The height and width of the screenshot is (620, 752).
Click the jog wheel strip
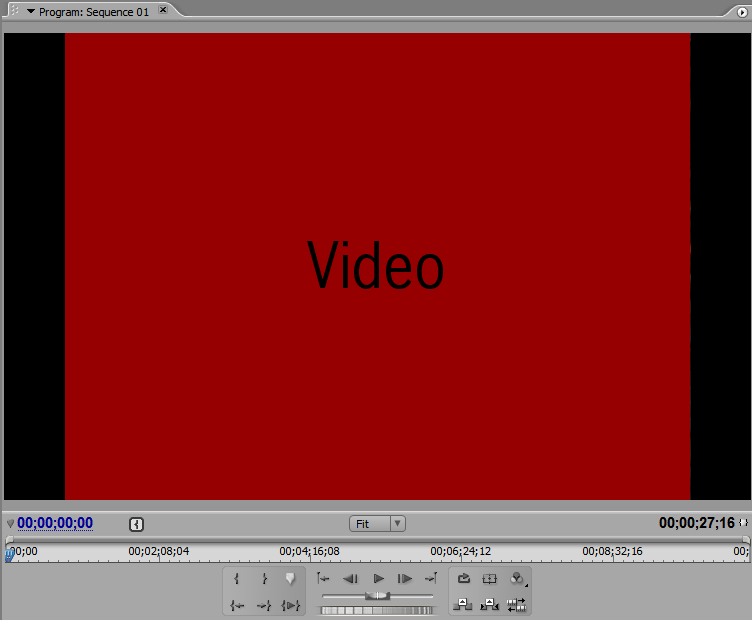(377, 610)
